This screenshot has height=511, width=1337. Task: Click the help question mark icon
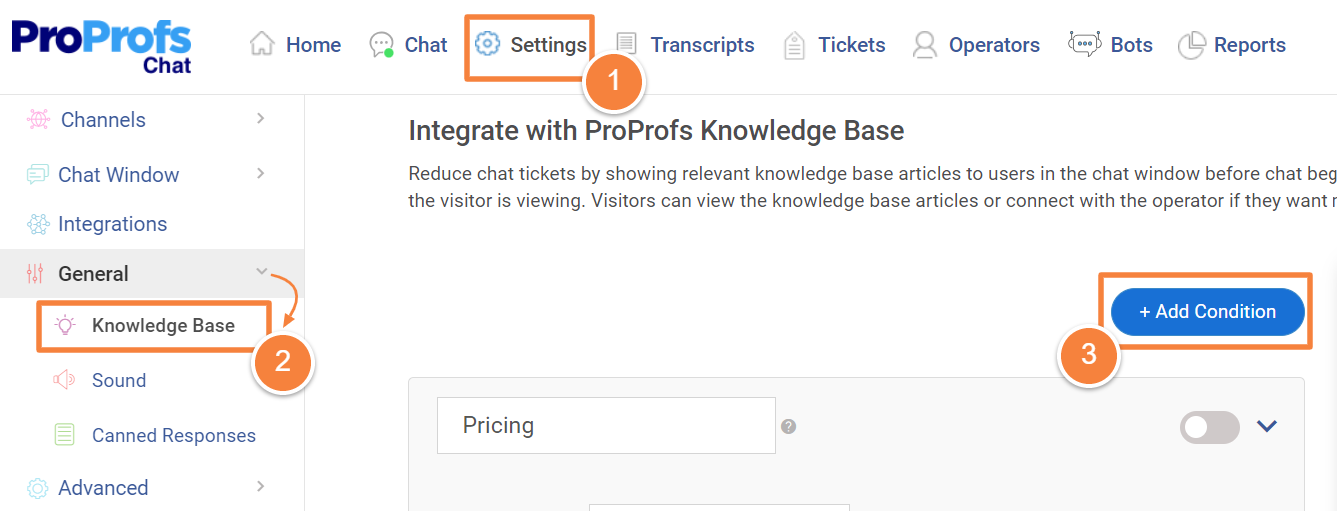coord(789,427)
